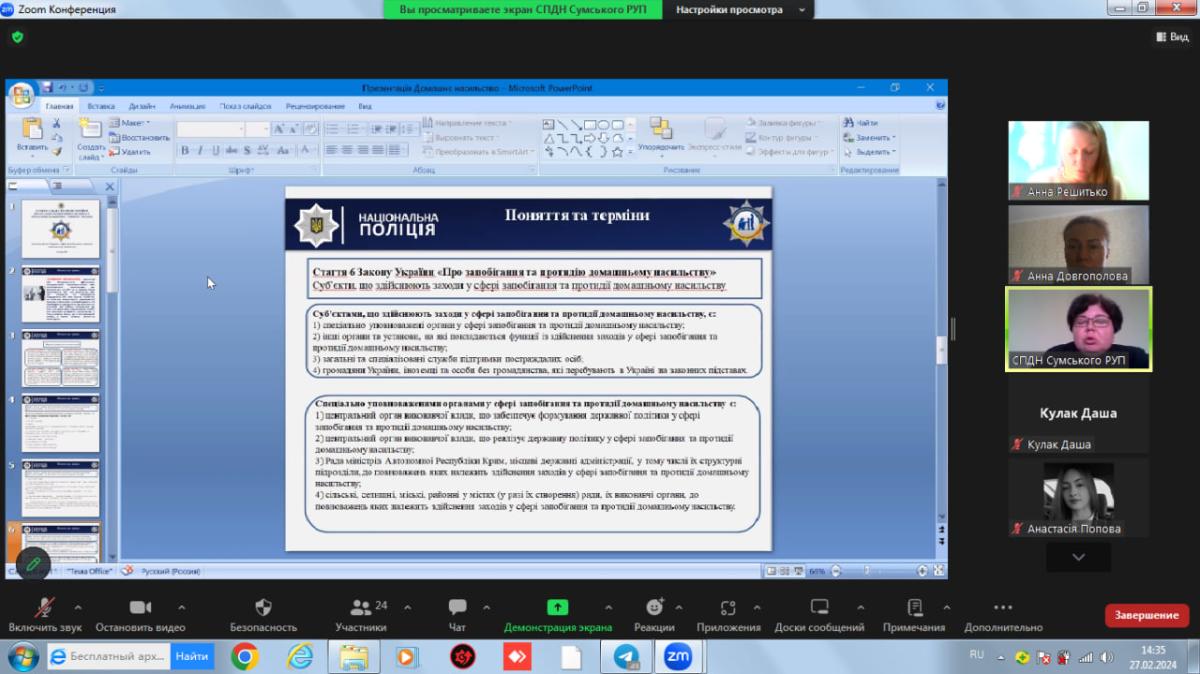
Task: Open Telegram from the taskbar
Action: pyautogui.click(x=627, y=656)
